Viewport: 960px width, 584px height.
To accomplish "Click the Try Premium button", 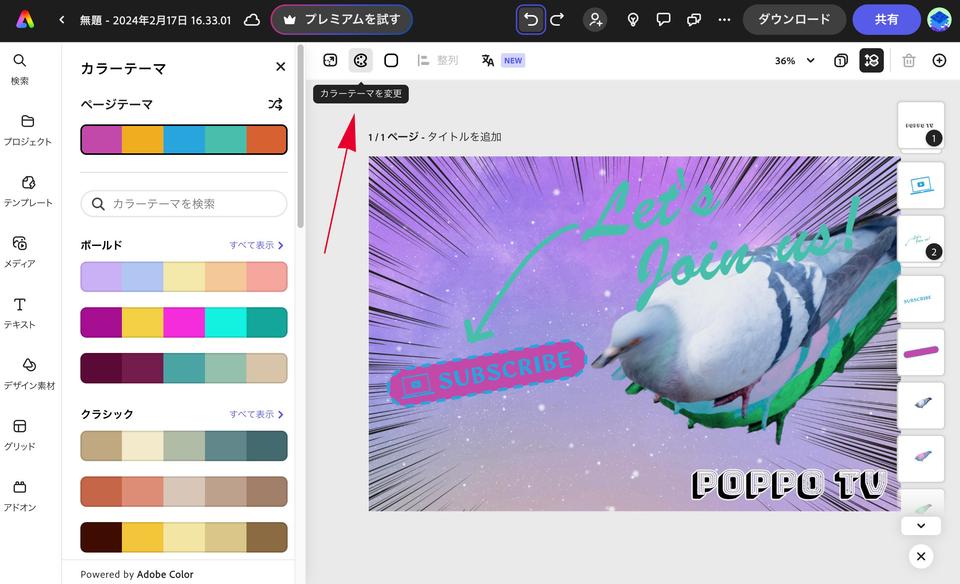I will (x=341, y=19).
